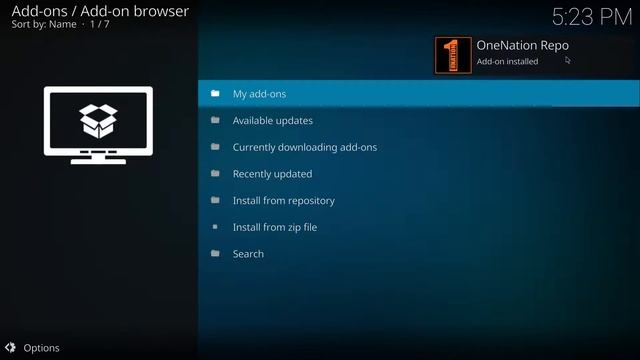Open Available updates

(x=419, y=120)
